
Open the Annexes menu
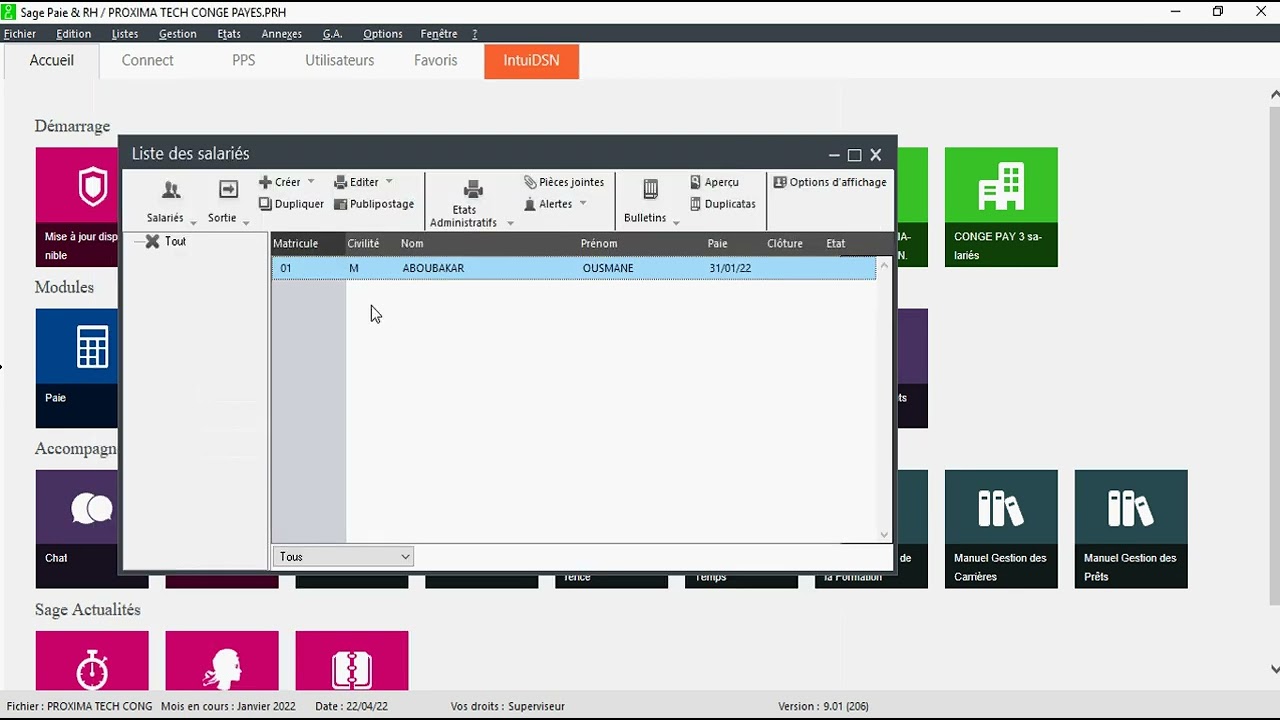pos(282,33)
